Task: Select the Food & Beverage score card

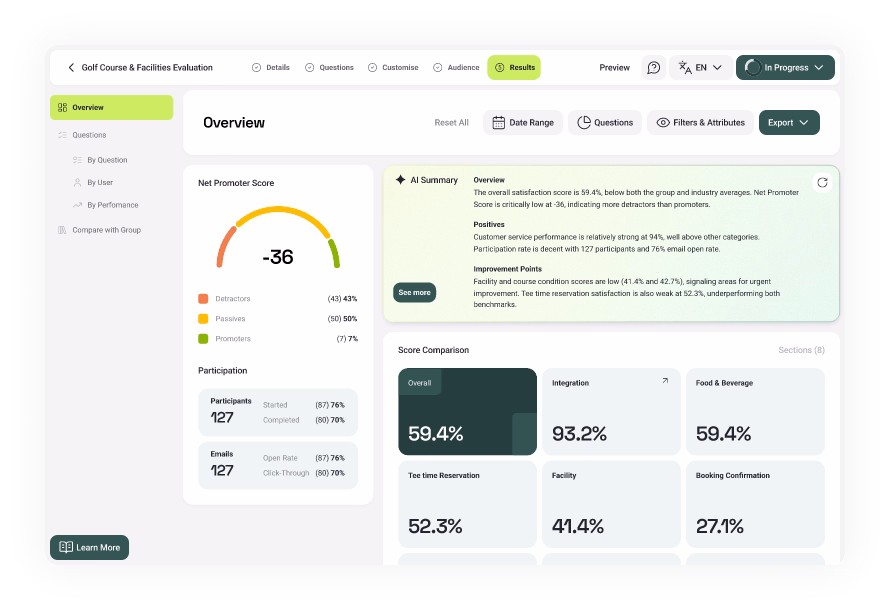Action: [755, 411]
